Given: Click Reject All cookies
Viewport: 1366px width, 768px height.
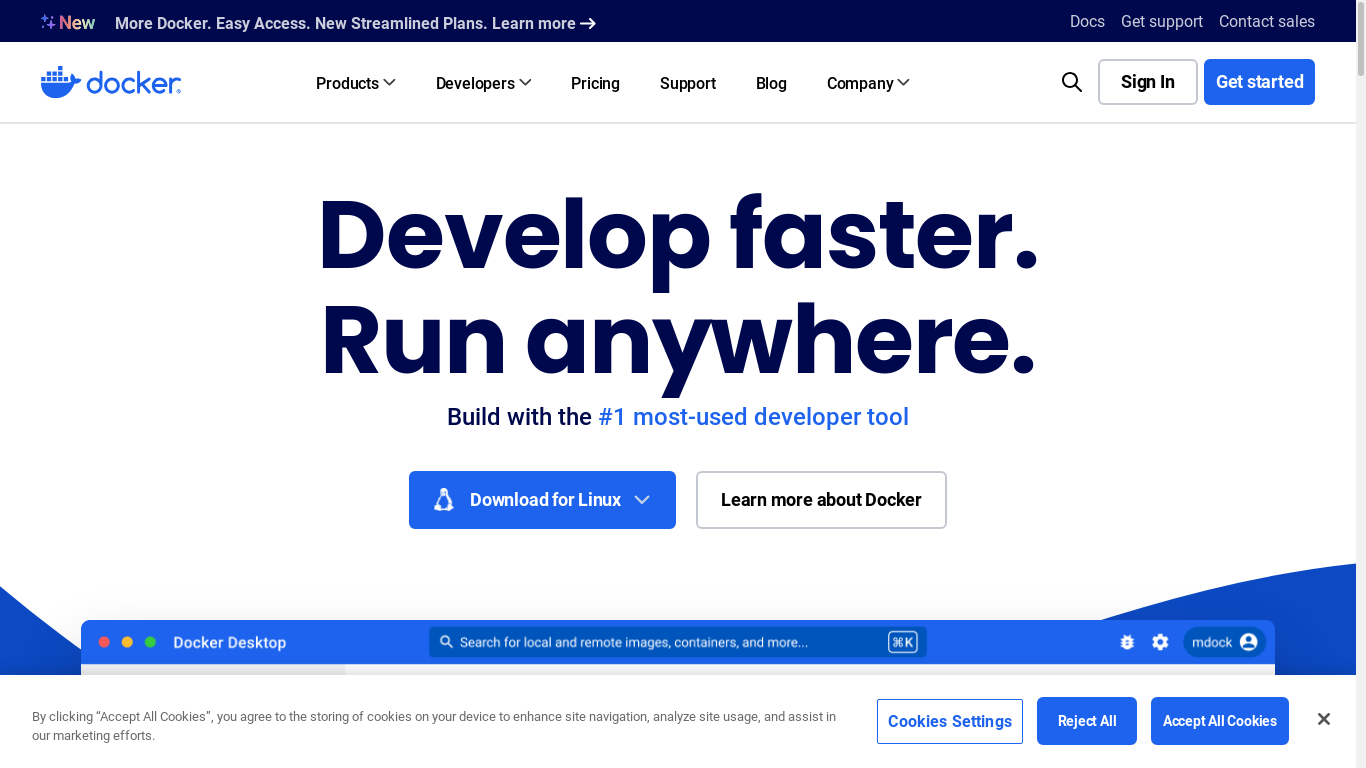Looking at the screenshot, I should (1087, 721).
